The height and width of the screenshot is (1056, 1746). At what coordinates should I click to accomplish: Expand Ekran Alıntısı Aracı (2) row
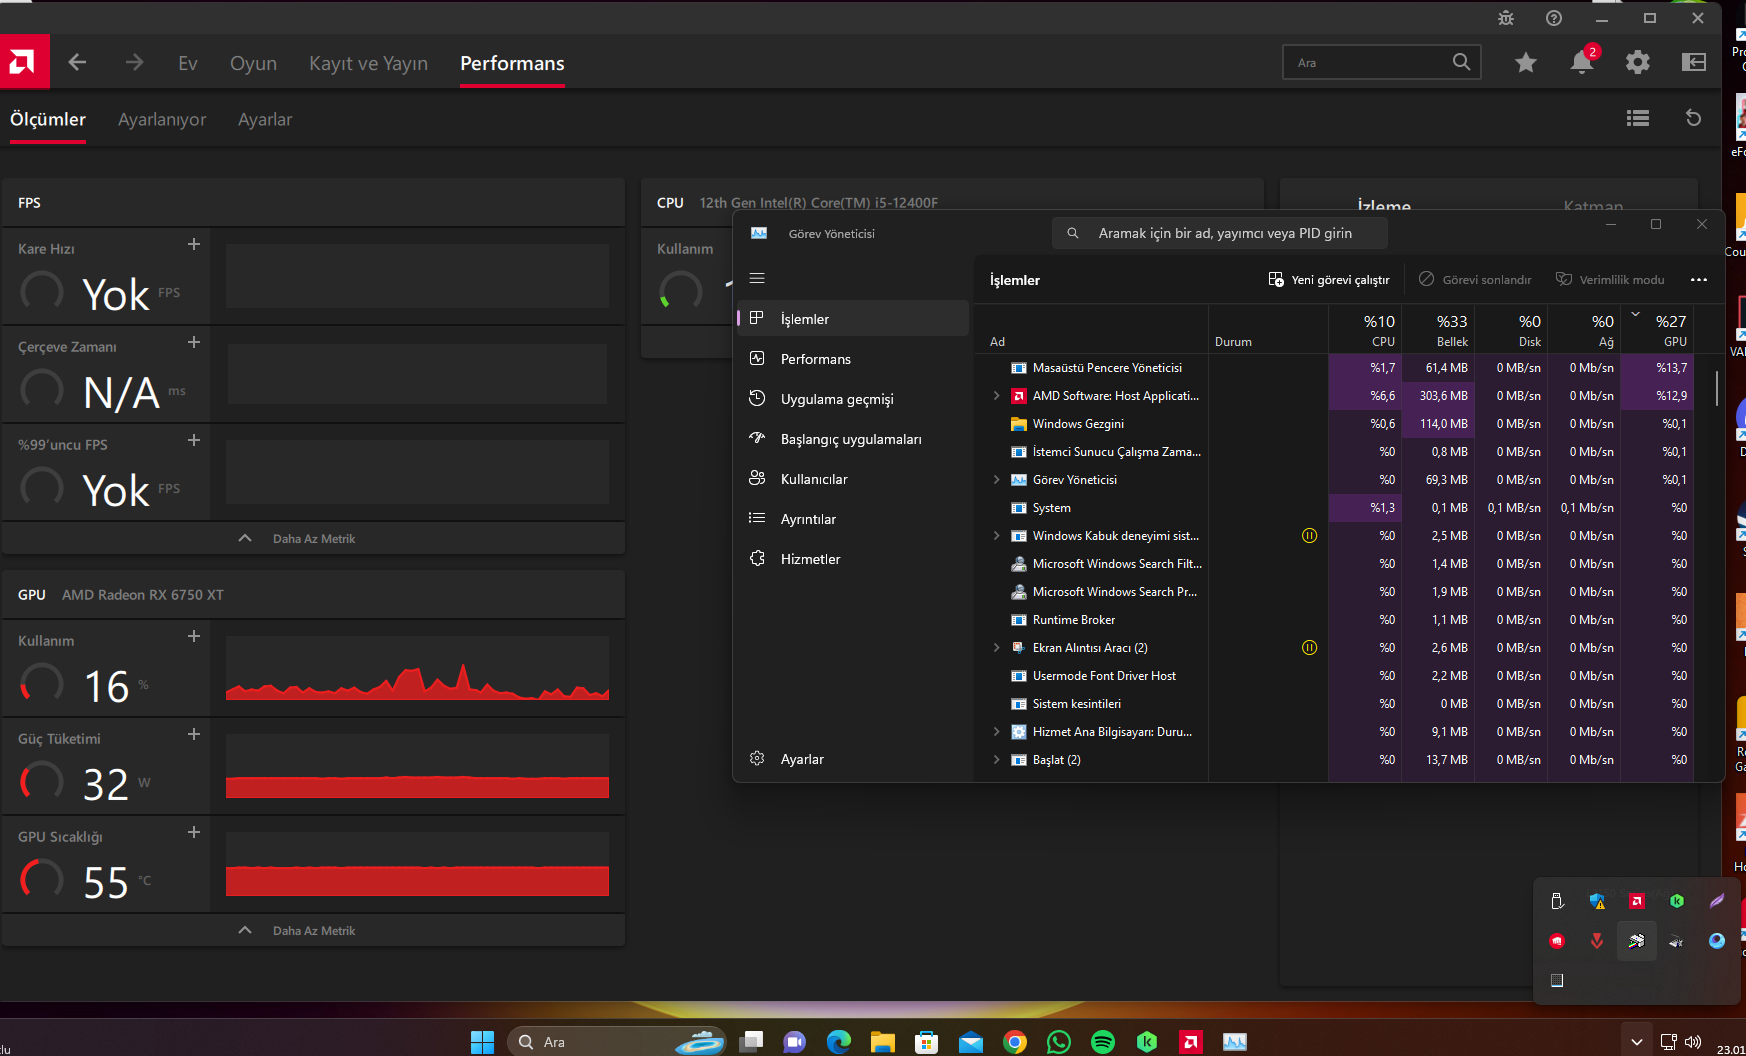[996, 648]
